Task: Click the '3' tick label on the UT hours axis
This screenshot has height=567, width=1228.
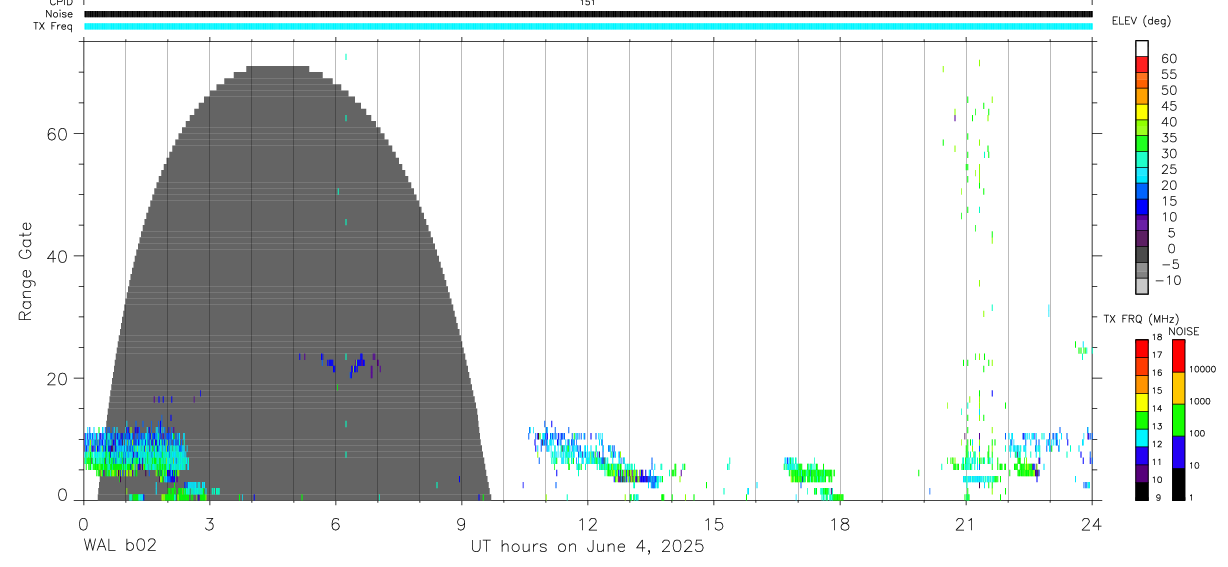Action: tap(209, 524)
